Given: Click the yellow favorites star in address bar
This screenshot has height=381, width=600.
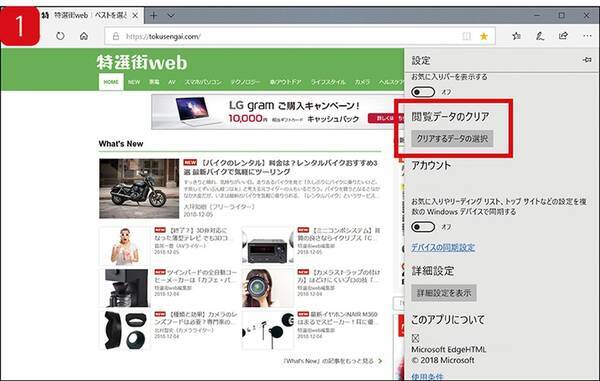Looking at the screenshot, I should point(484,36).
